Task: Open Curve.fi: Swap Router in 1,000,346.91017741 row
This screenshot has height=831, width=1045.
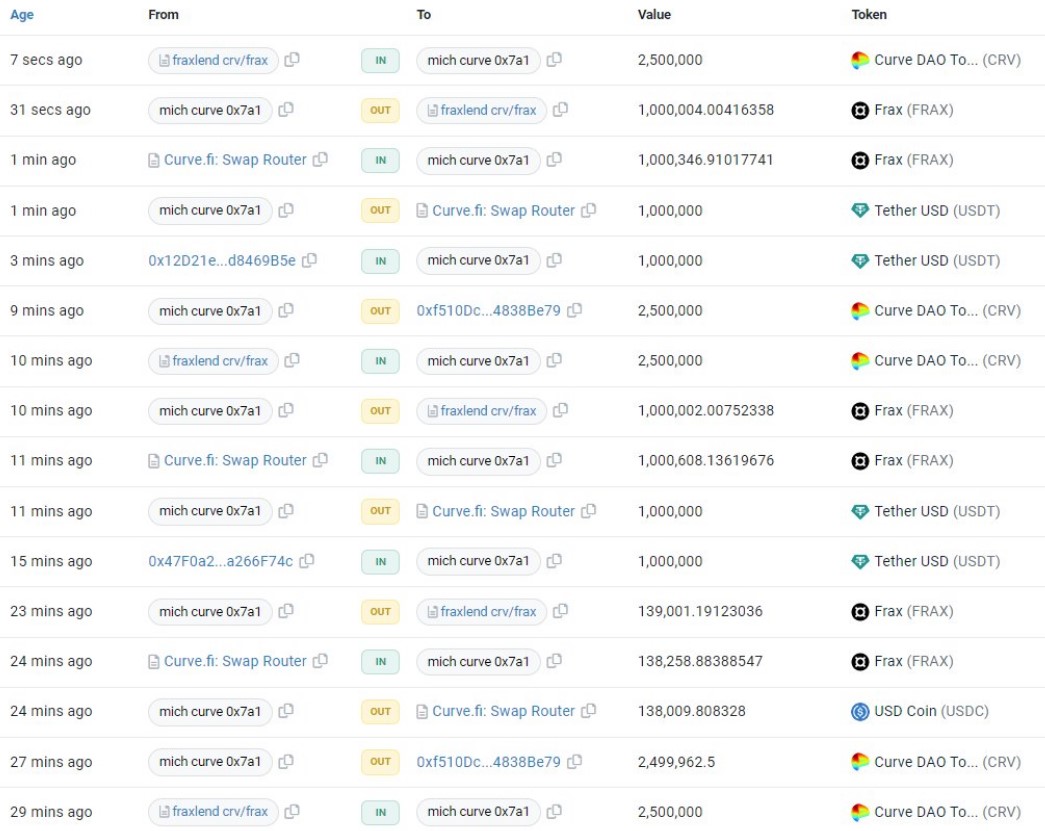Action: click(x=235, y=160)
